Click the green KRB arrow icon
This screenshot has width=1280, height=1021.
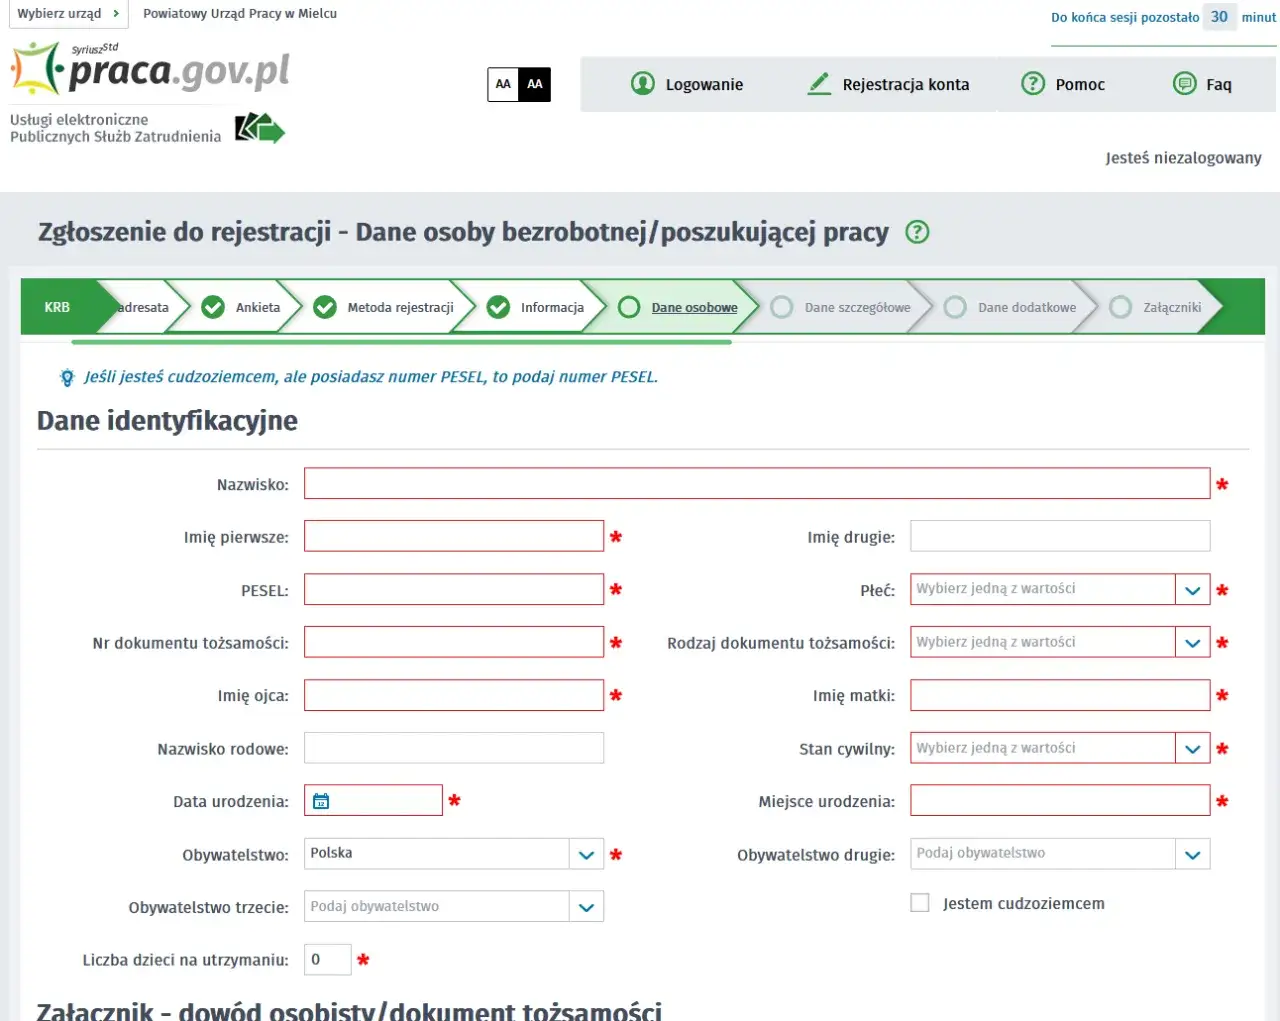[x=57, y=307]
